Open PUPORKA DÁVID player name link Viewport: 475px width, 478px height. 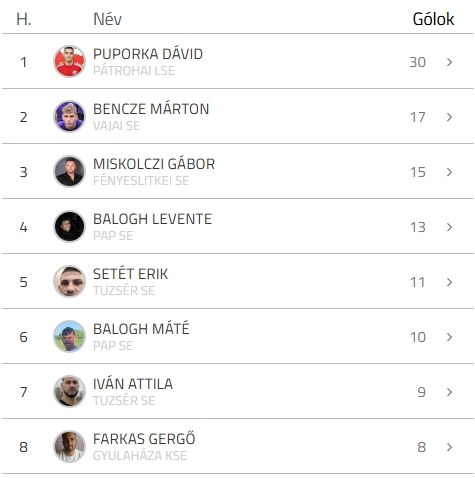pos(148,54)
